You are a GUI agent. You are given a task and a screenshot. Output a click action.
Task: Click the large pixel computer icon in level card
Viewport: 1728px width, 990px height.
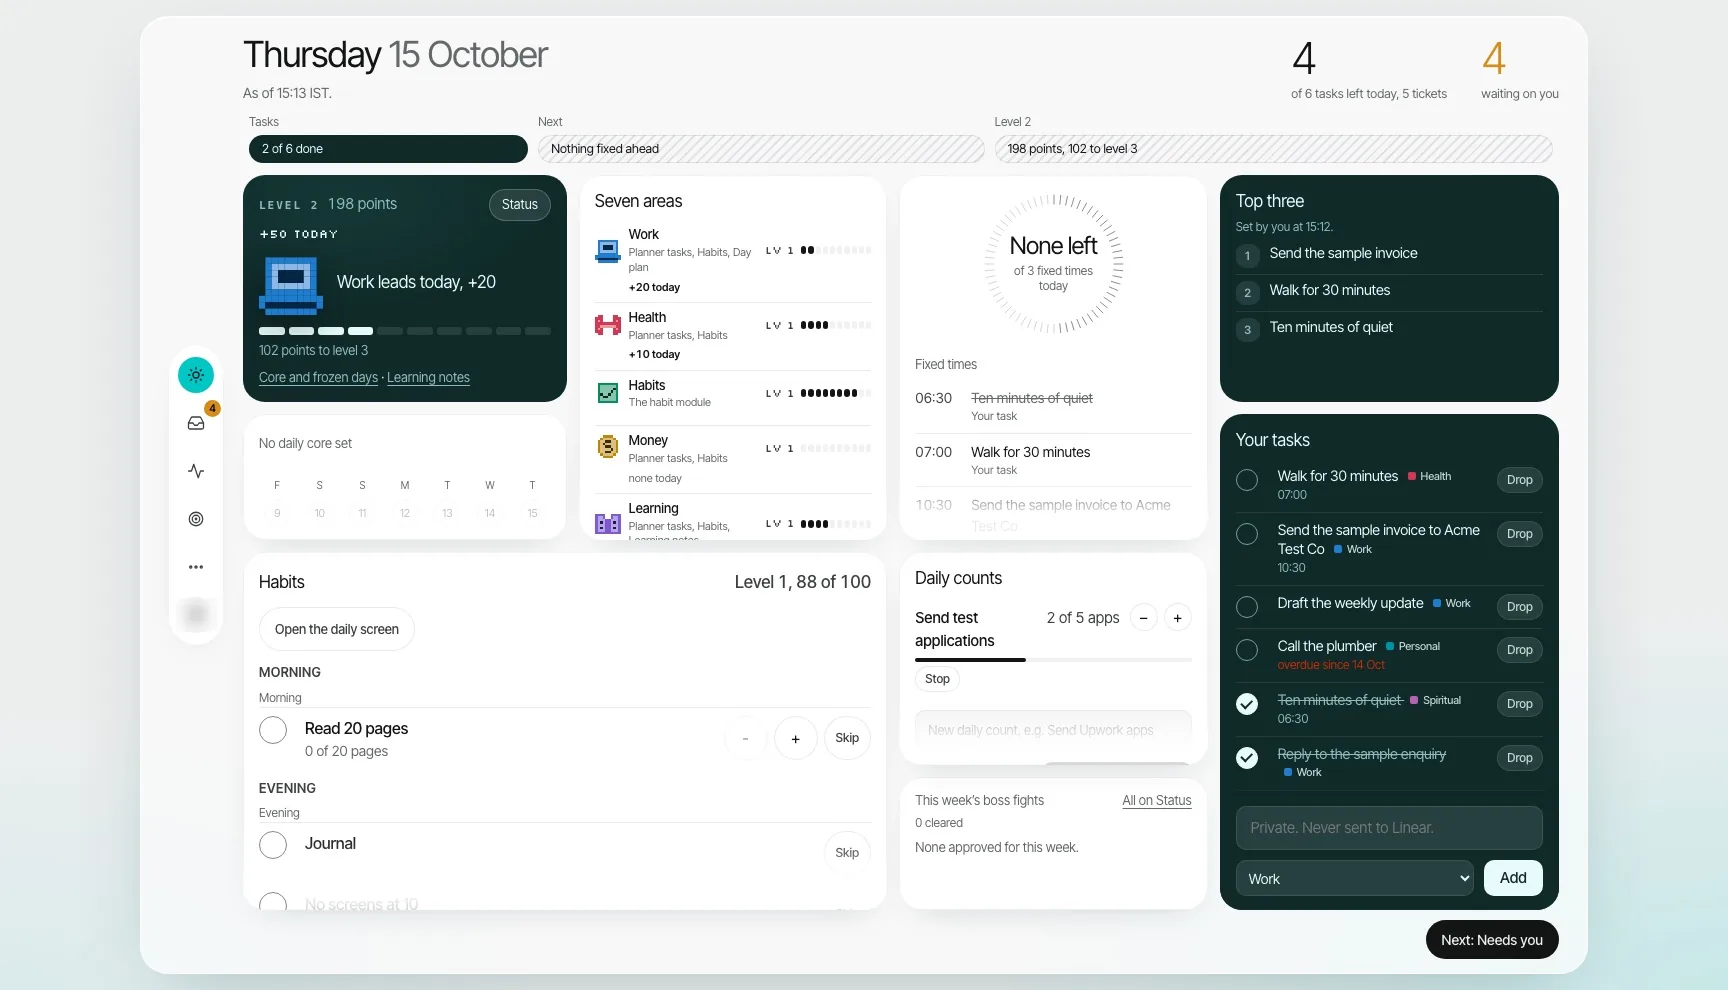[291, 285]
